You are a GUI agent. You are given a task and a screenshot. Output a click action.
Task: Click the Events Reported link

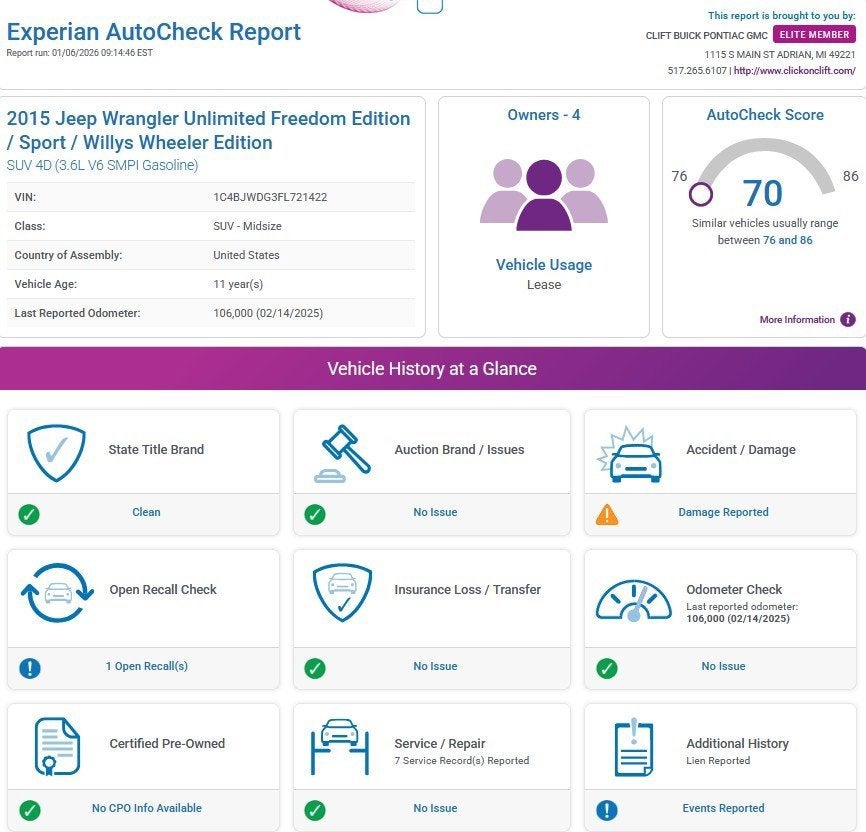pyautogui.click(x=723, y=808)
